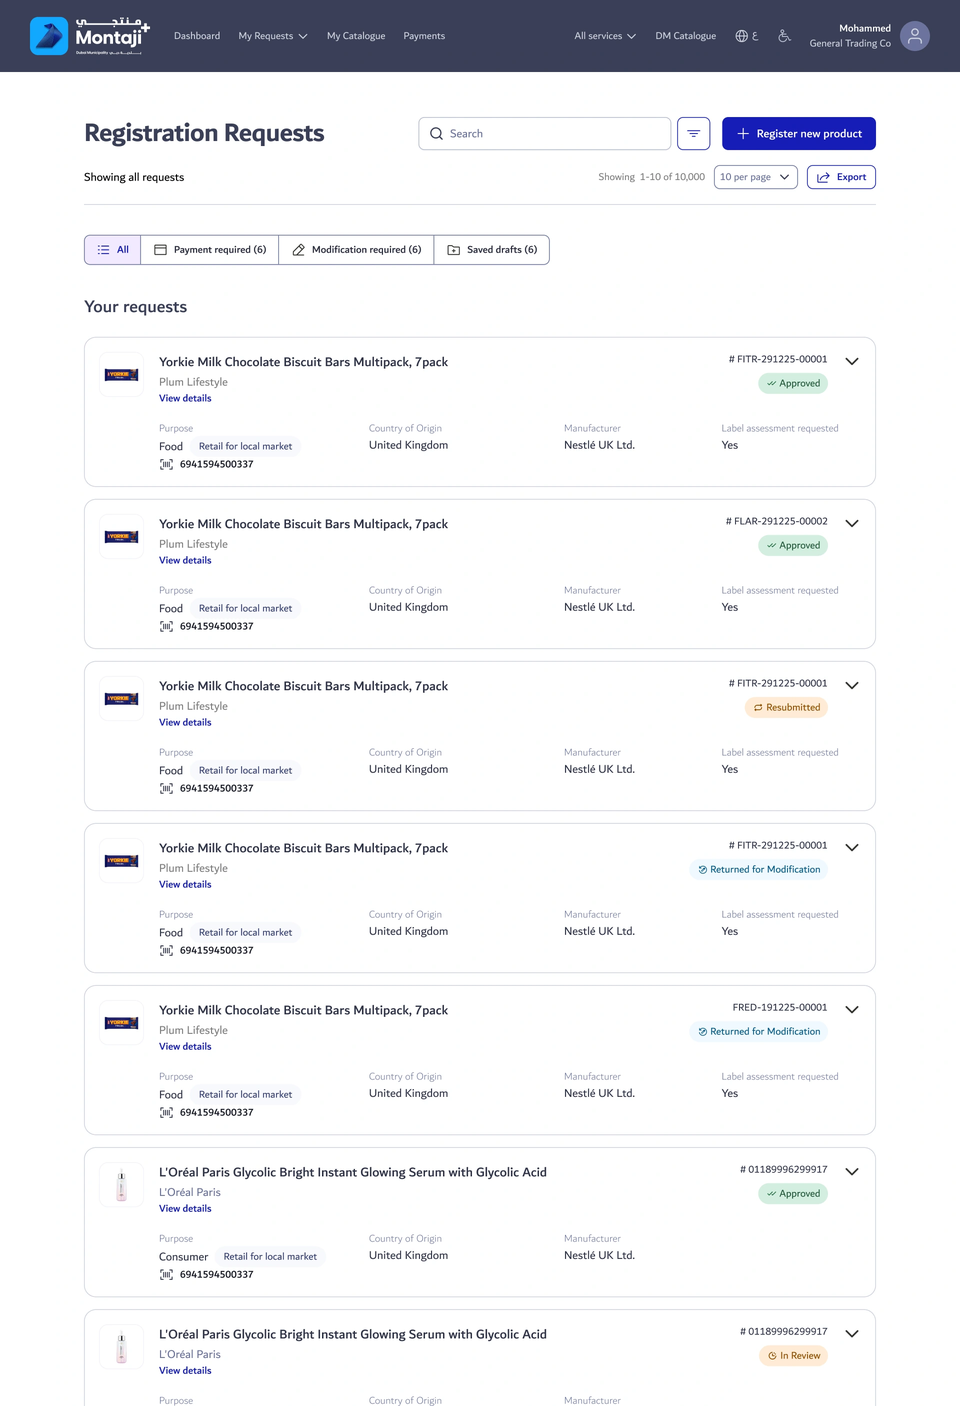This screenshot has height=1406, width=960.
Task: Expand the FRED-191225-00001 request card
Action: (x=852, y=1009)
